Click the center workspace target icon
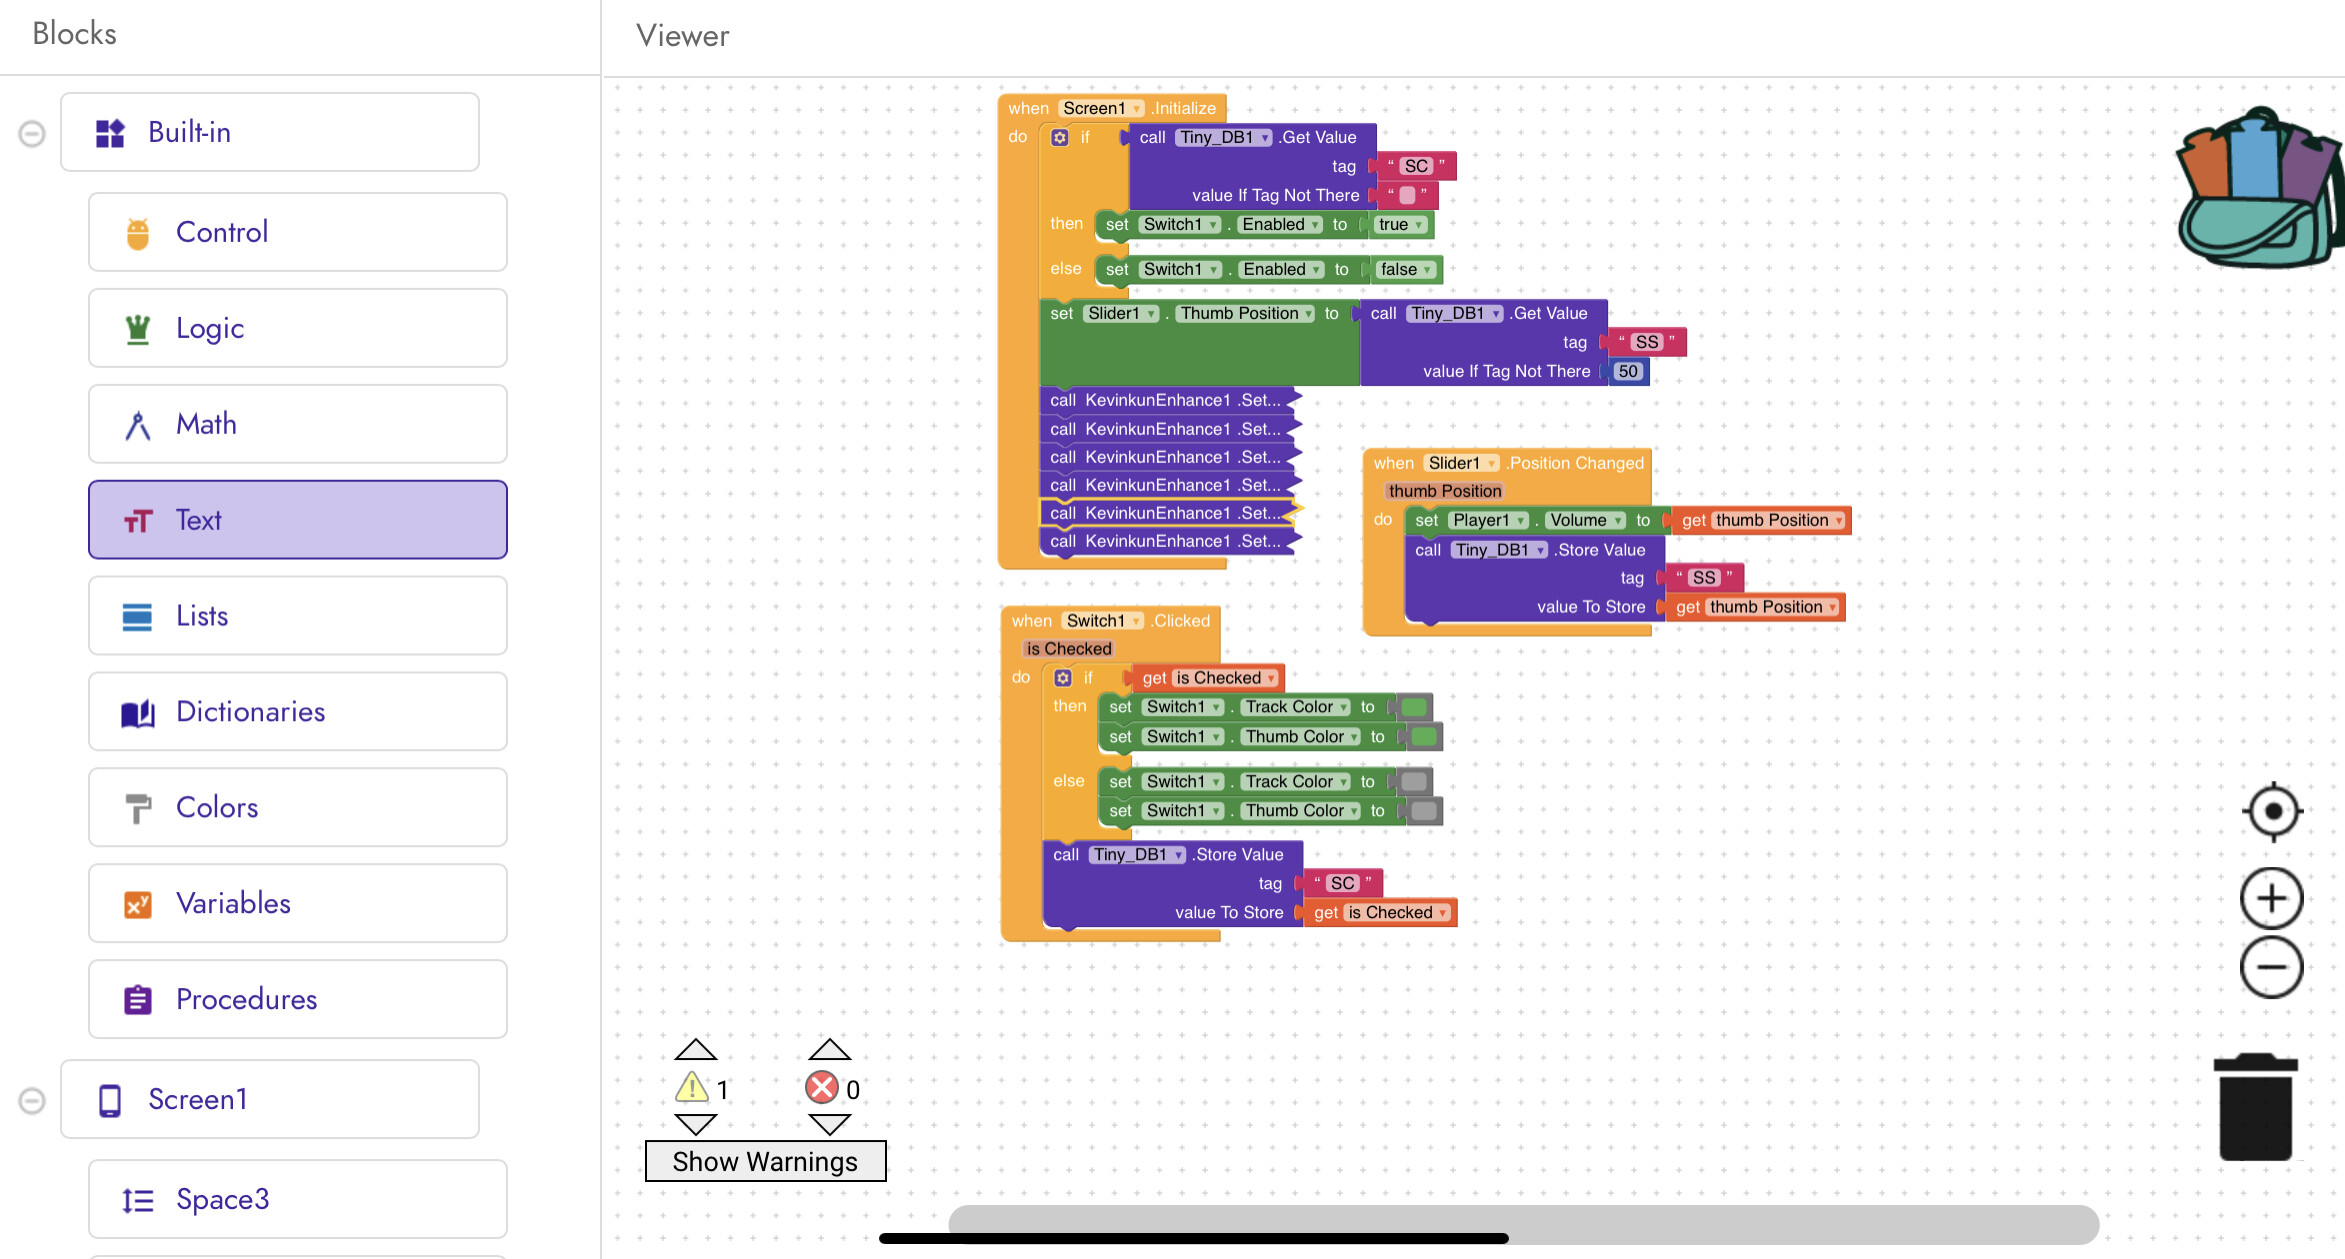2345x1259 pixels. pos(2272,811)
